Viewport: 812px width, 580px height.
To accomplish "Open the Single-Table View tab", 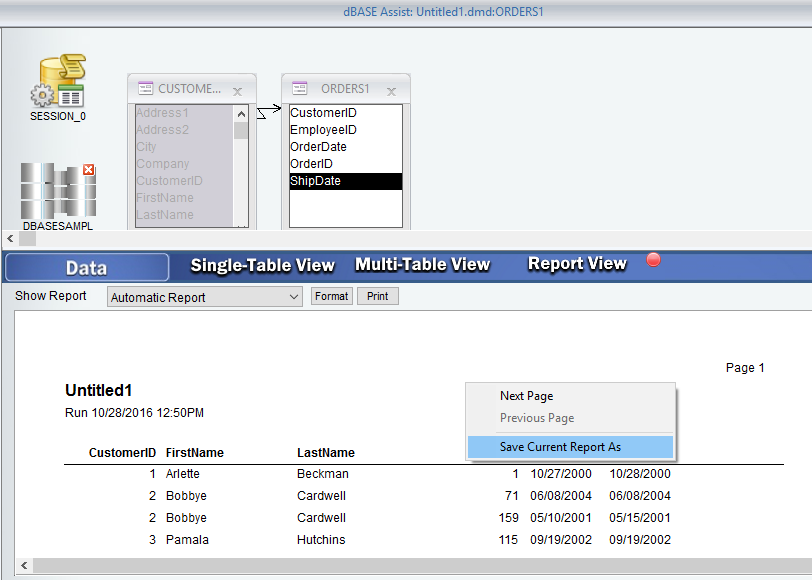I will click(x=262, y=265).
